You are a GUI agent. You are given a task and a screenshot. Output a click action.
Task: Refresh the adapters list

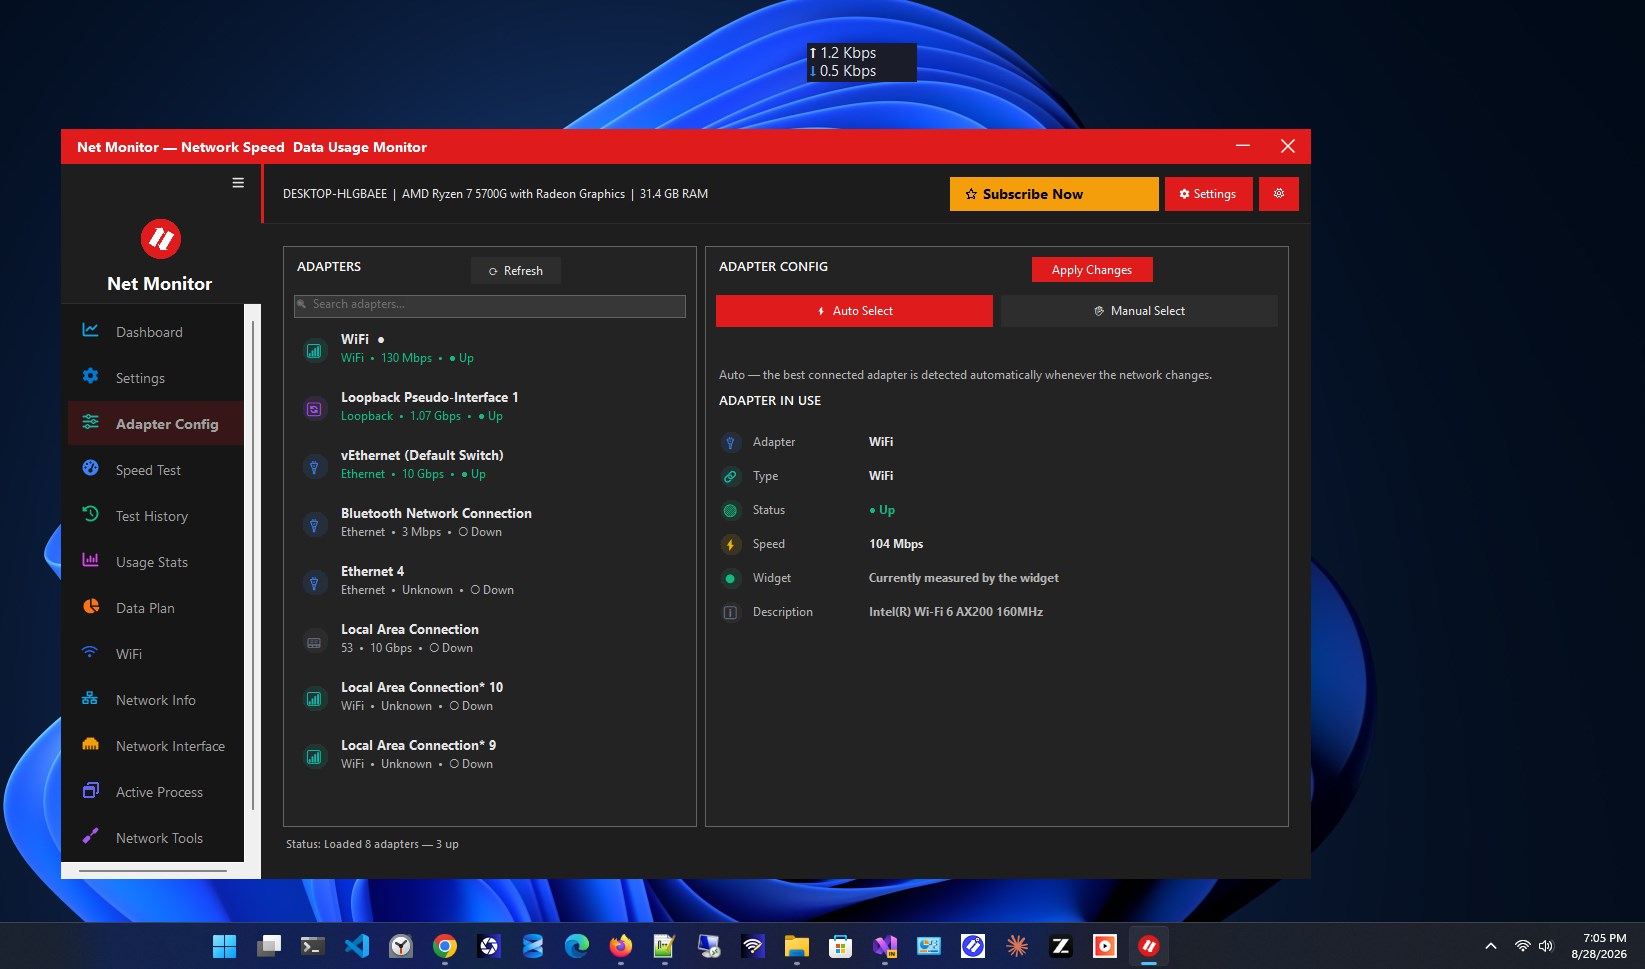[x=516, y=271]
